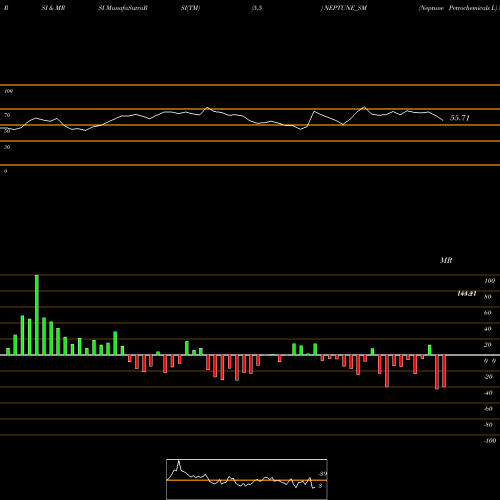Click the 40 label on MR axis

[488, 329]
